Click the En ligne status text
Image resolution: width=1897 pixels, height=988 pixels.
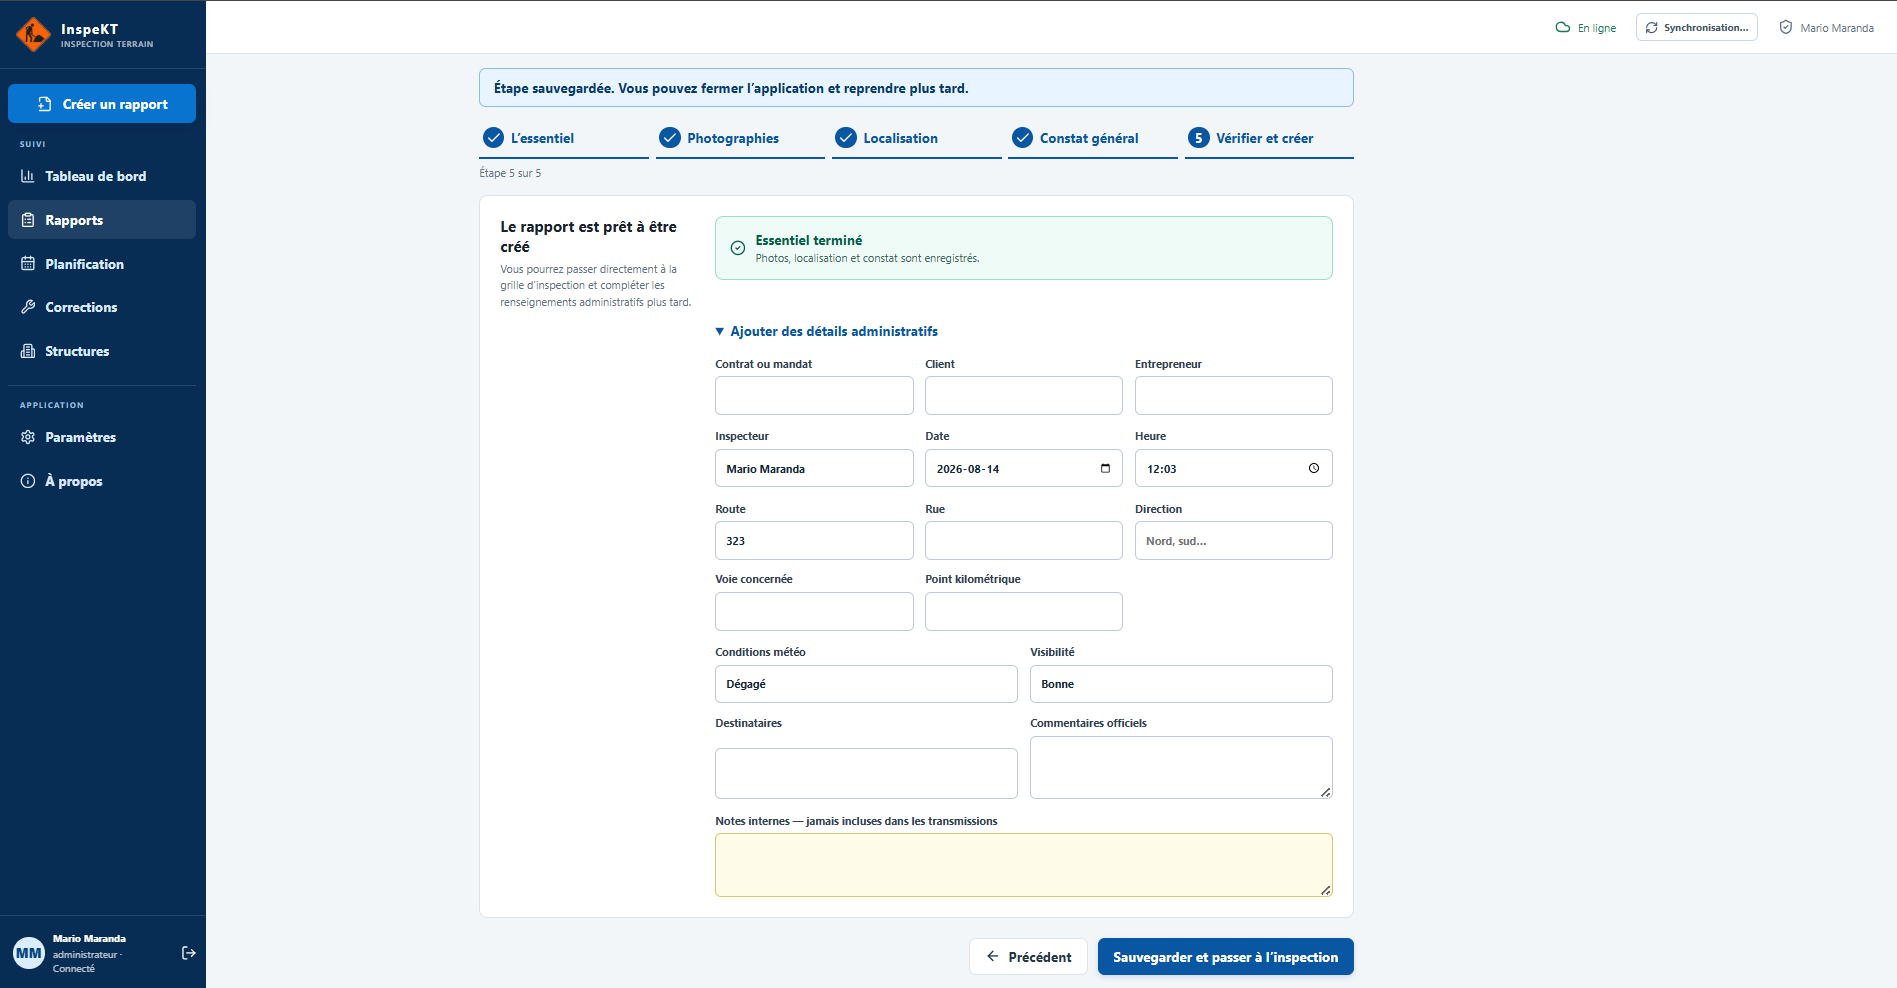point(1597,28)
